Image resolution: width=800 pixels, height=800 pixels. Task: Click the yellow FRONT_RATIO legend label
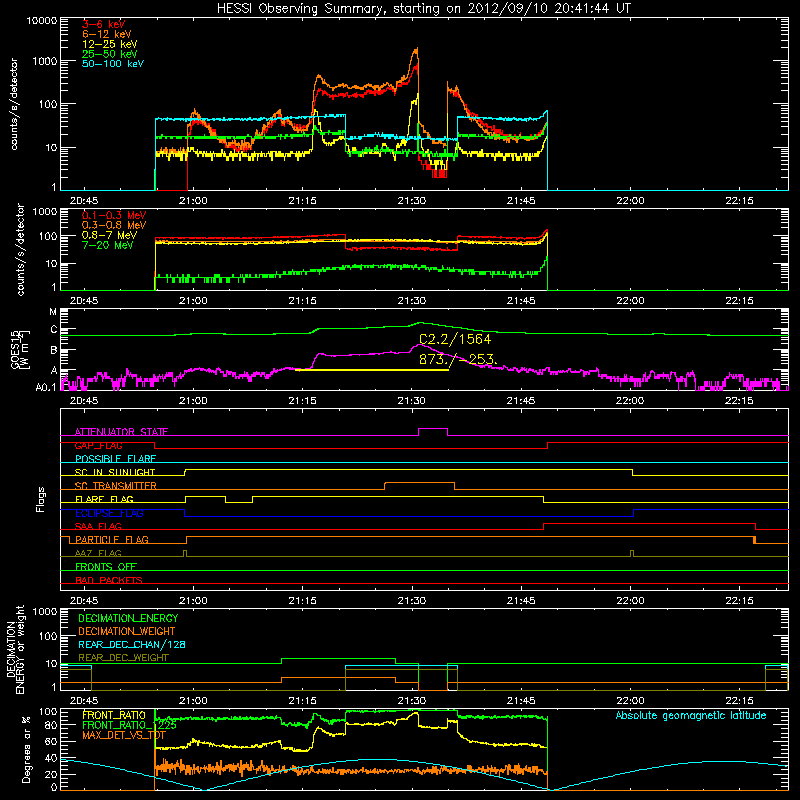coord(114,715)
